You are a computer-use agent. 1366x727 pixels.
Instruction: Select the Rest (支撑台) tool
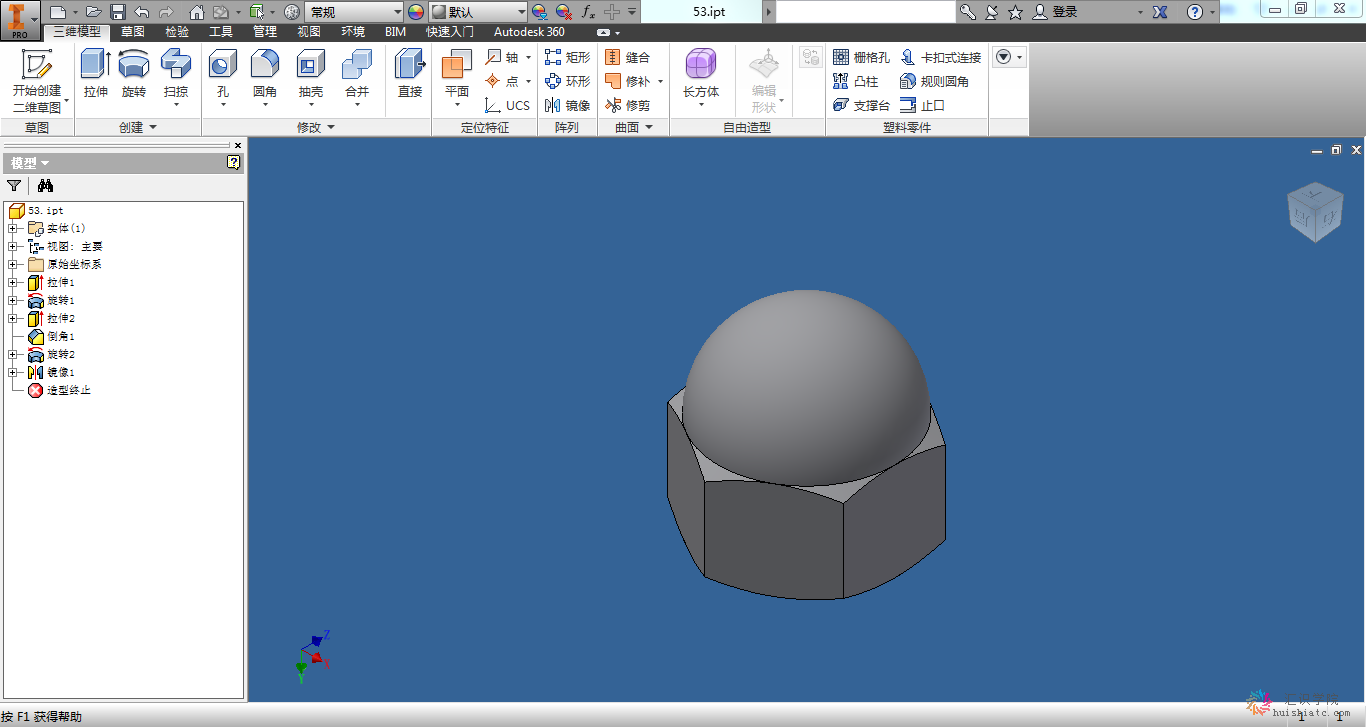[x=862, y=105]
